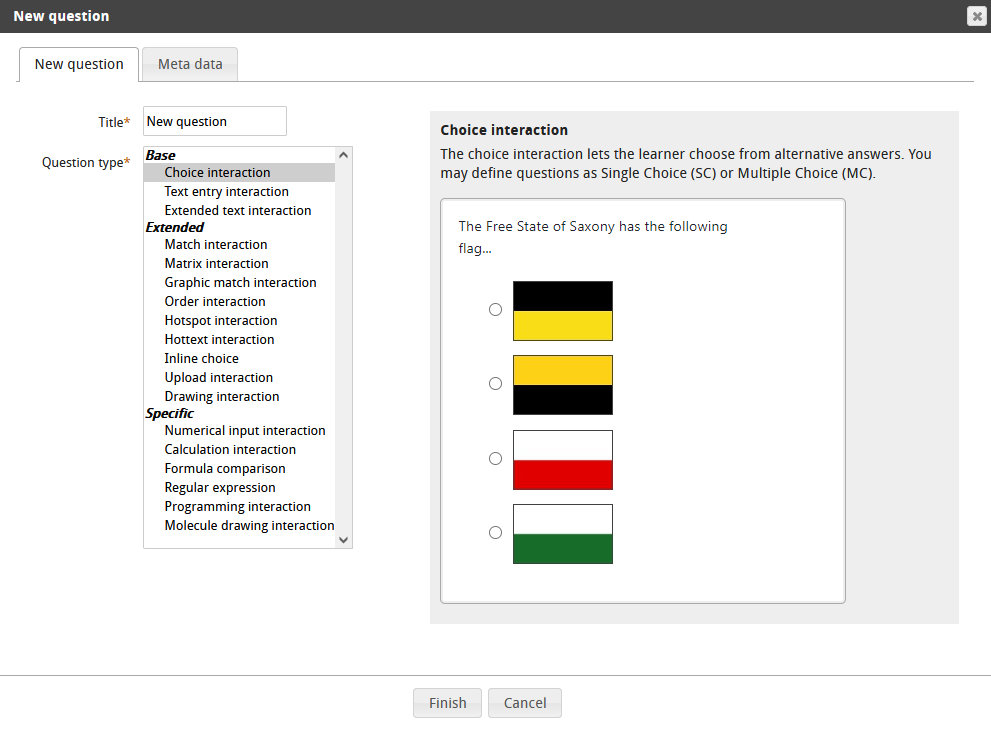Click the black over yellow flag image
The height and width of the screenshot is (735, 991).
tap(562, 311)
